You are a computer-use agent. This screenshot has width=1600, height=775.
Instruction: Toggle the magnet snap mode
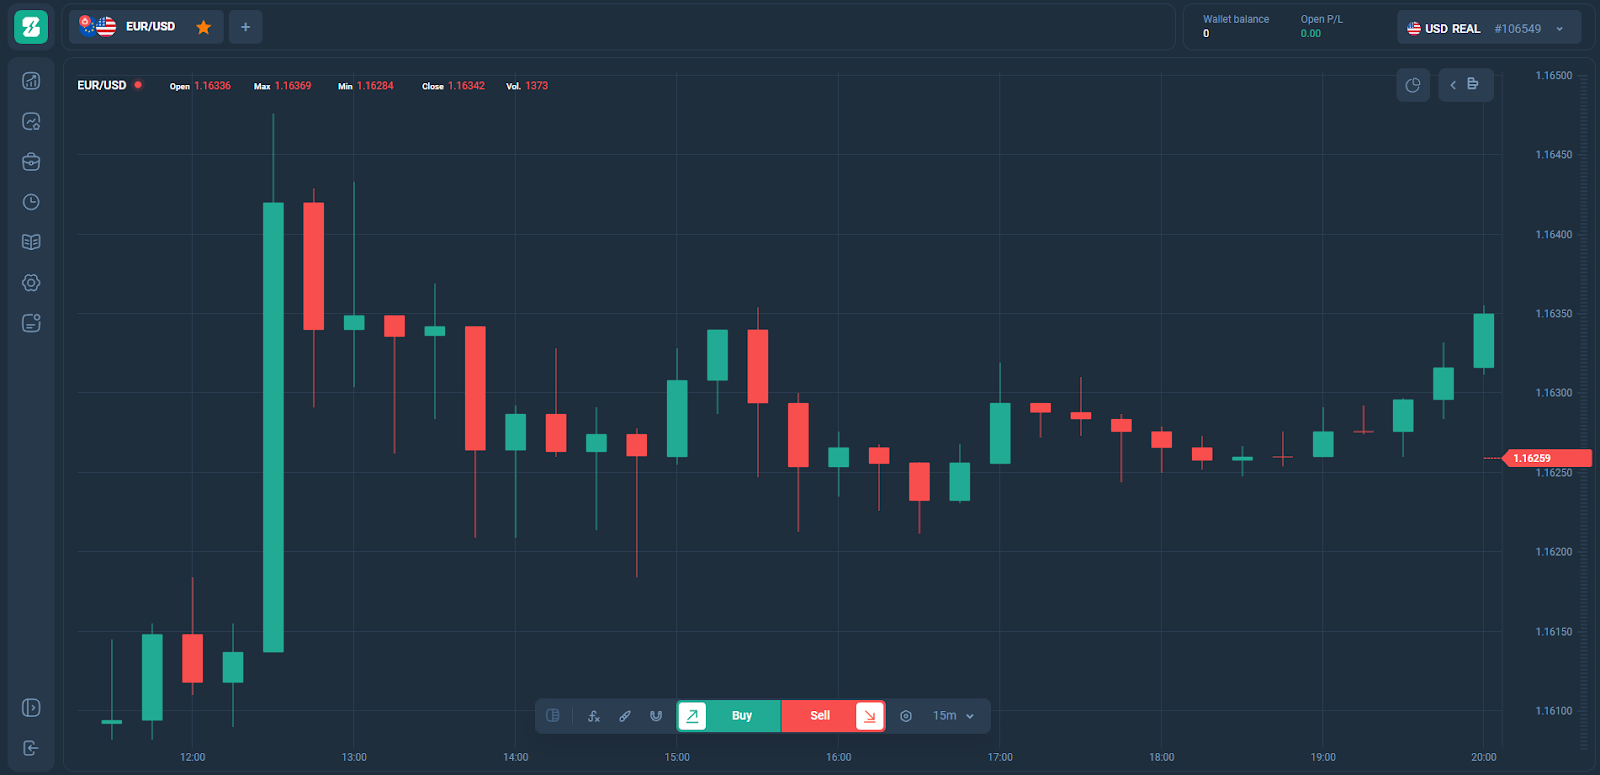tap(656, 716)
